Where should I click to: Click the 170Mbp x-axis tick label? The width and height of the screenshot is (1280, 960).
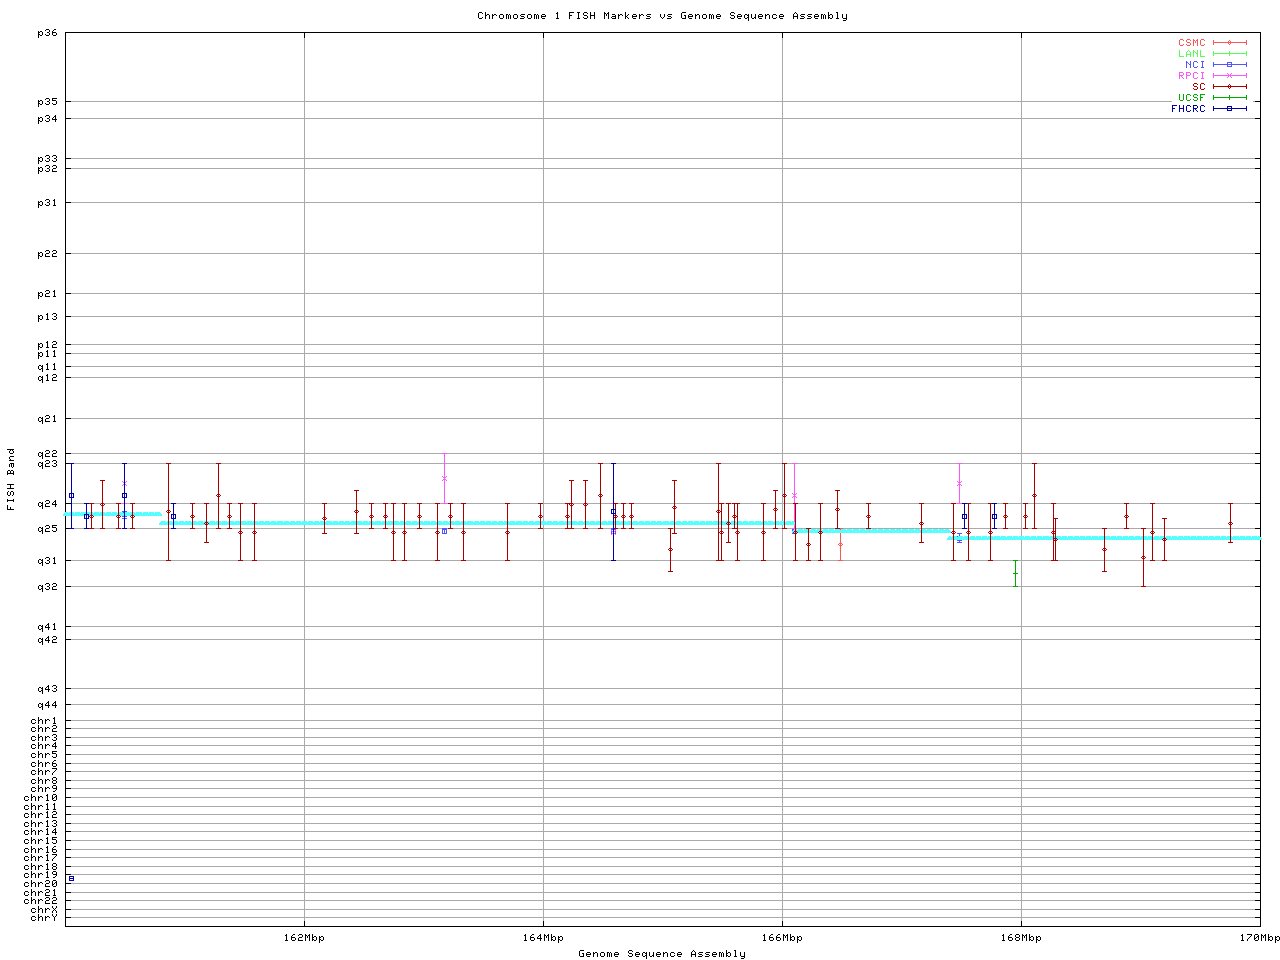pos(1259,938)
